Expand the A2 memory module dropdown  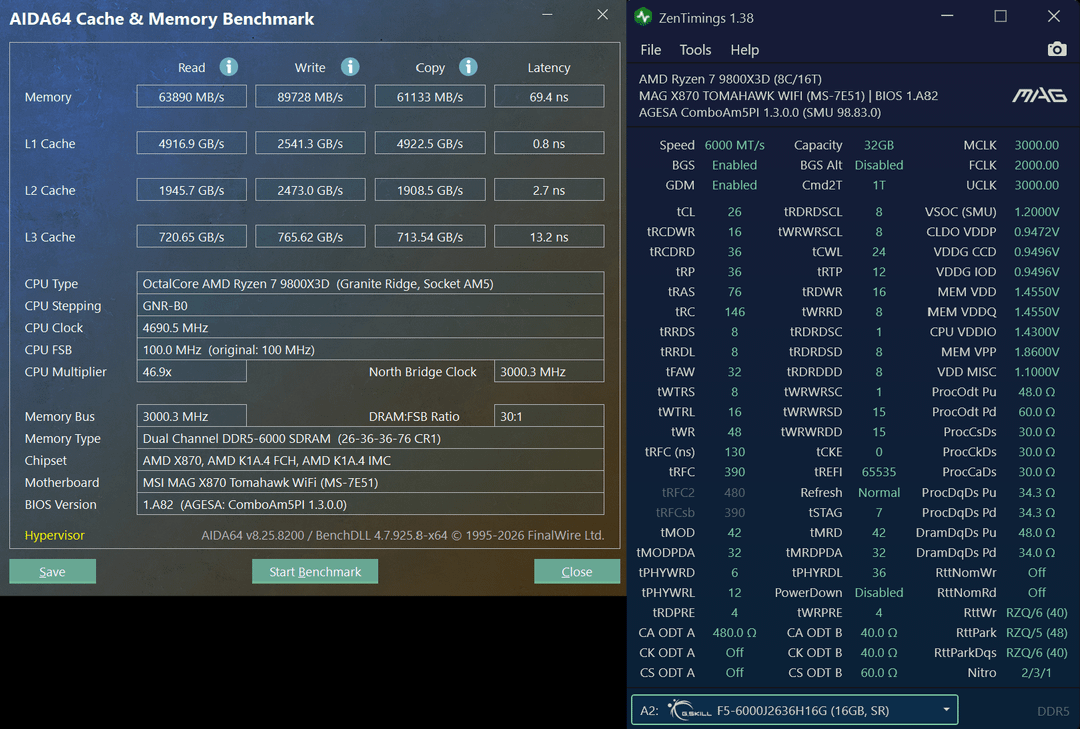(946, 710)
